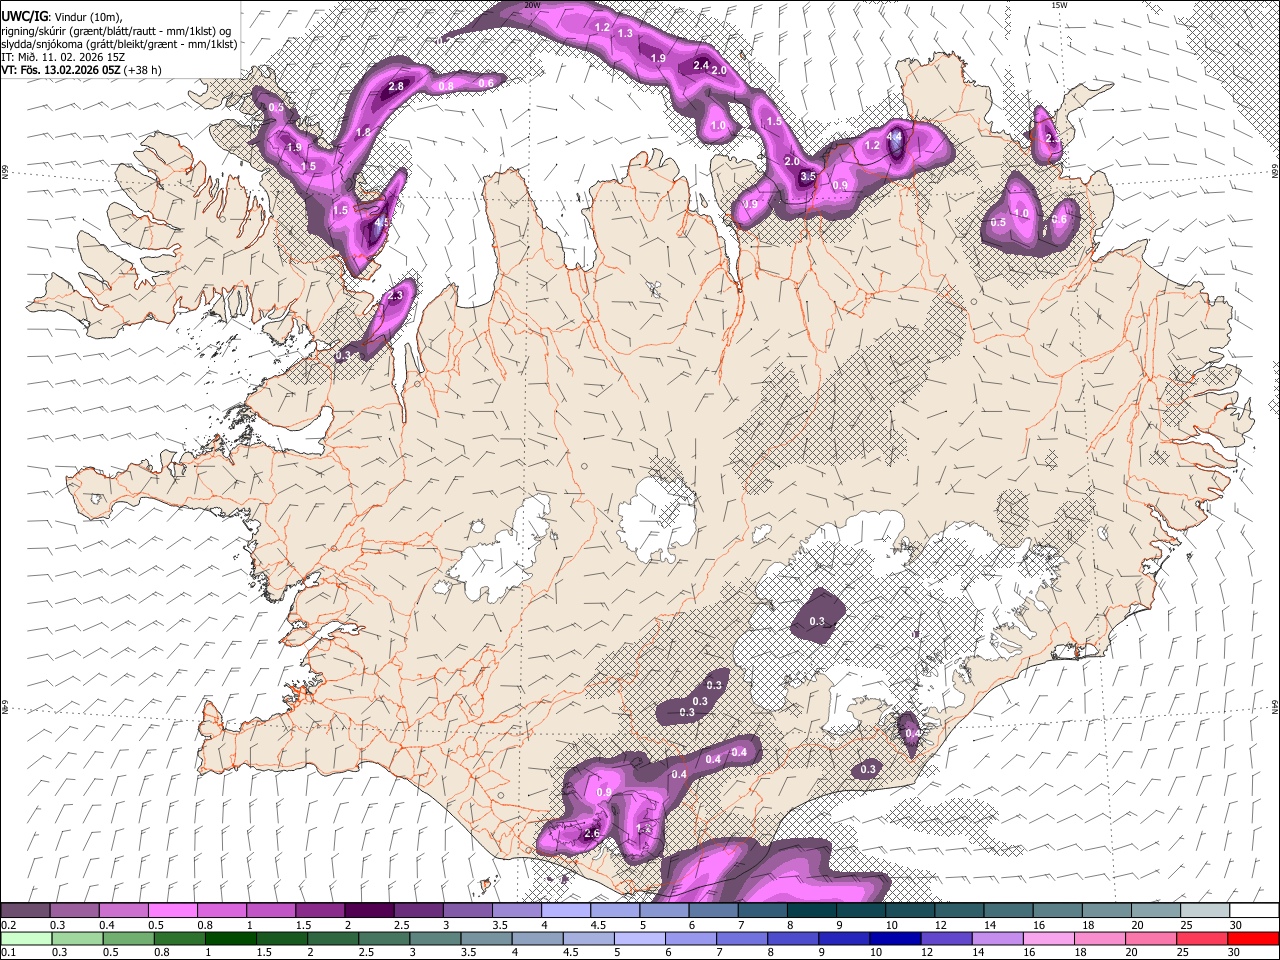Pick snow scale swatch between 9 and 10
The width and height of the screenshot is (1280, 960).
(x=861, y=911)
